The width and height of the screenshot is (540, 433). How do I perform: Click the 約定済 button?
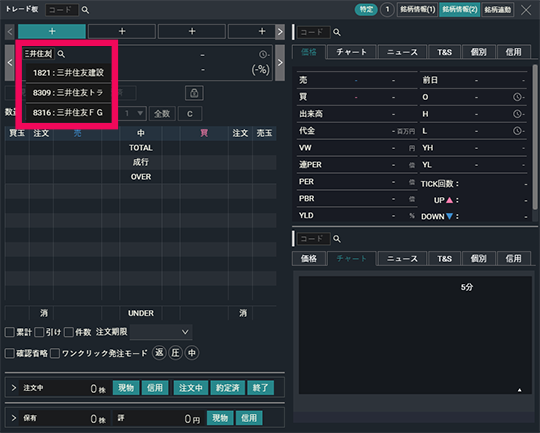(x=228, y=388)
